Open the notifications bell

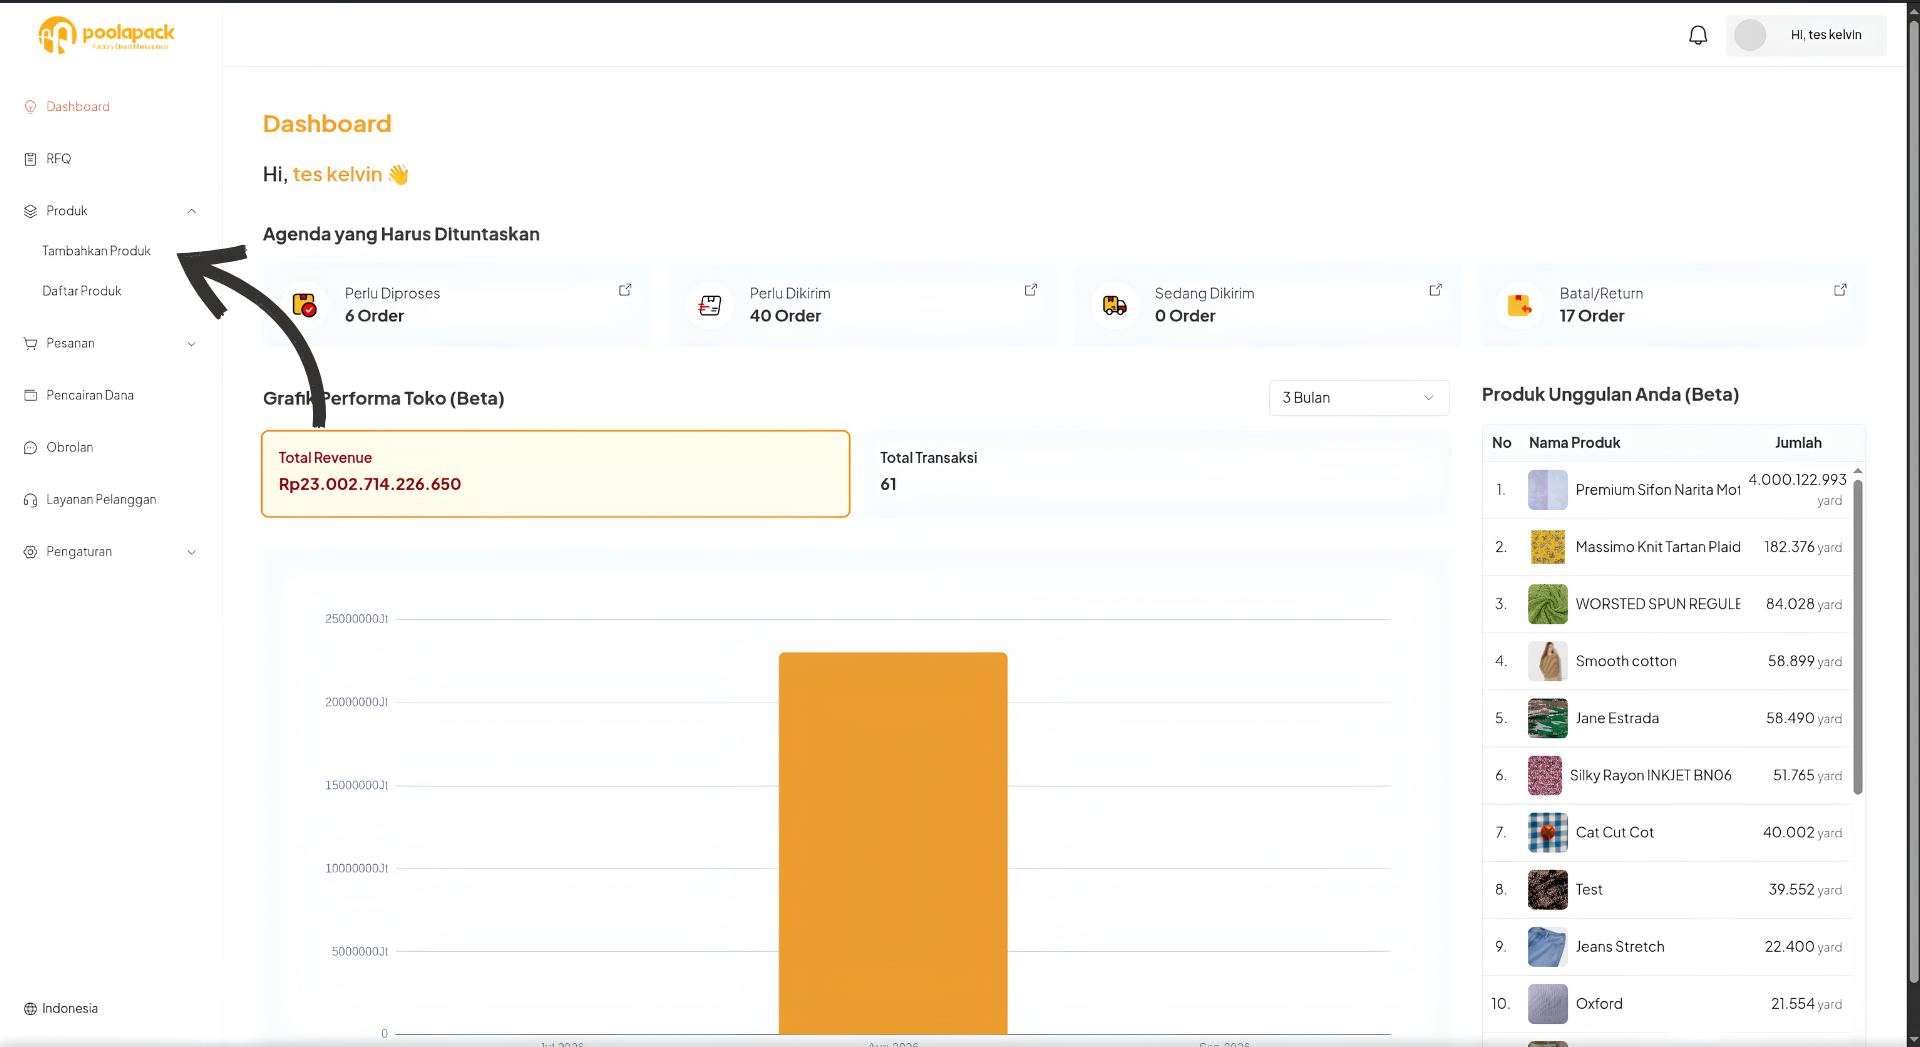1698,35
